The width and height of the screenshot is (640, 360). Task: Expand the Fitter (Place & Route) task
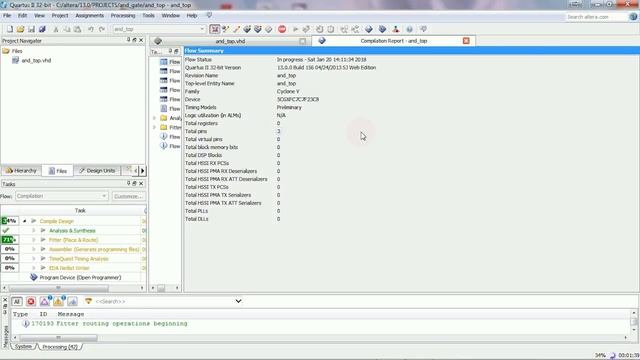34,240
